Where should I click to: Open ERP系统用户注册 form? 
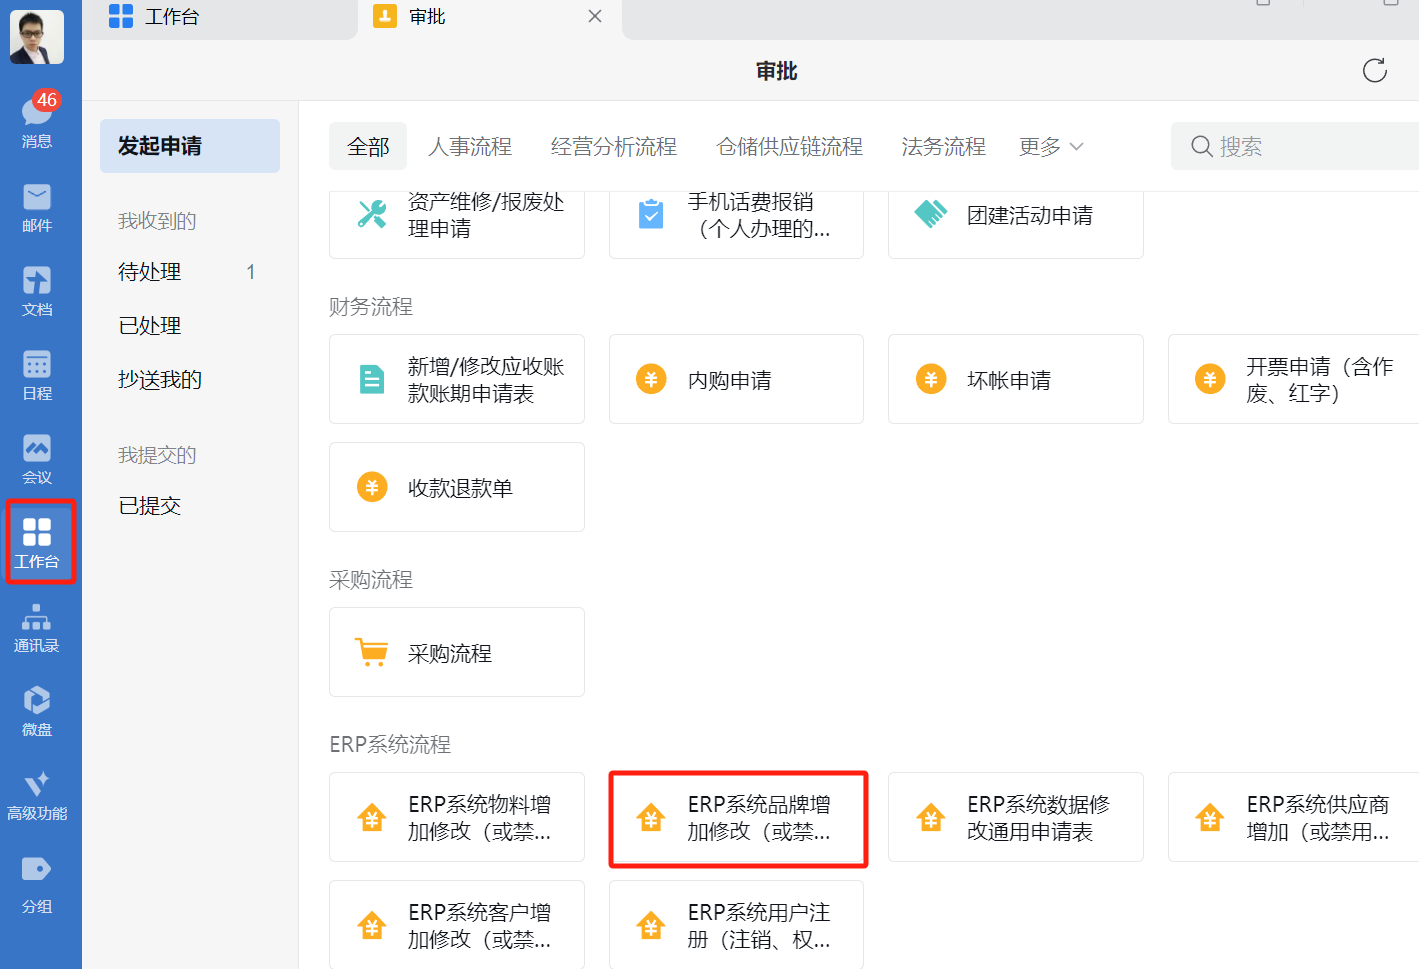pyautogui.click(x=736, y=925)
